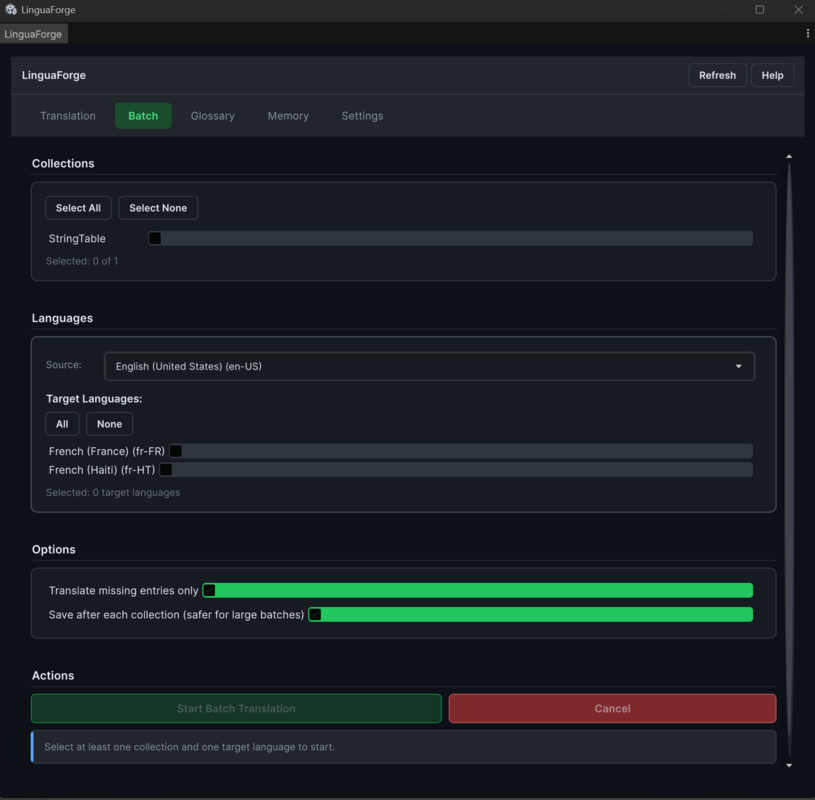The height and width of the screenshot is (800, 815).
Task: Open the LinguaForge menu in the menu bar
Action: pyautogui.click(x=32, y=33)
